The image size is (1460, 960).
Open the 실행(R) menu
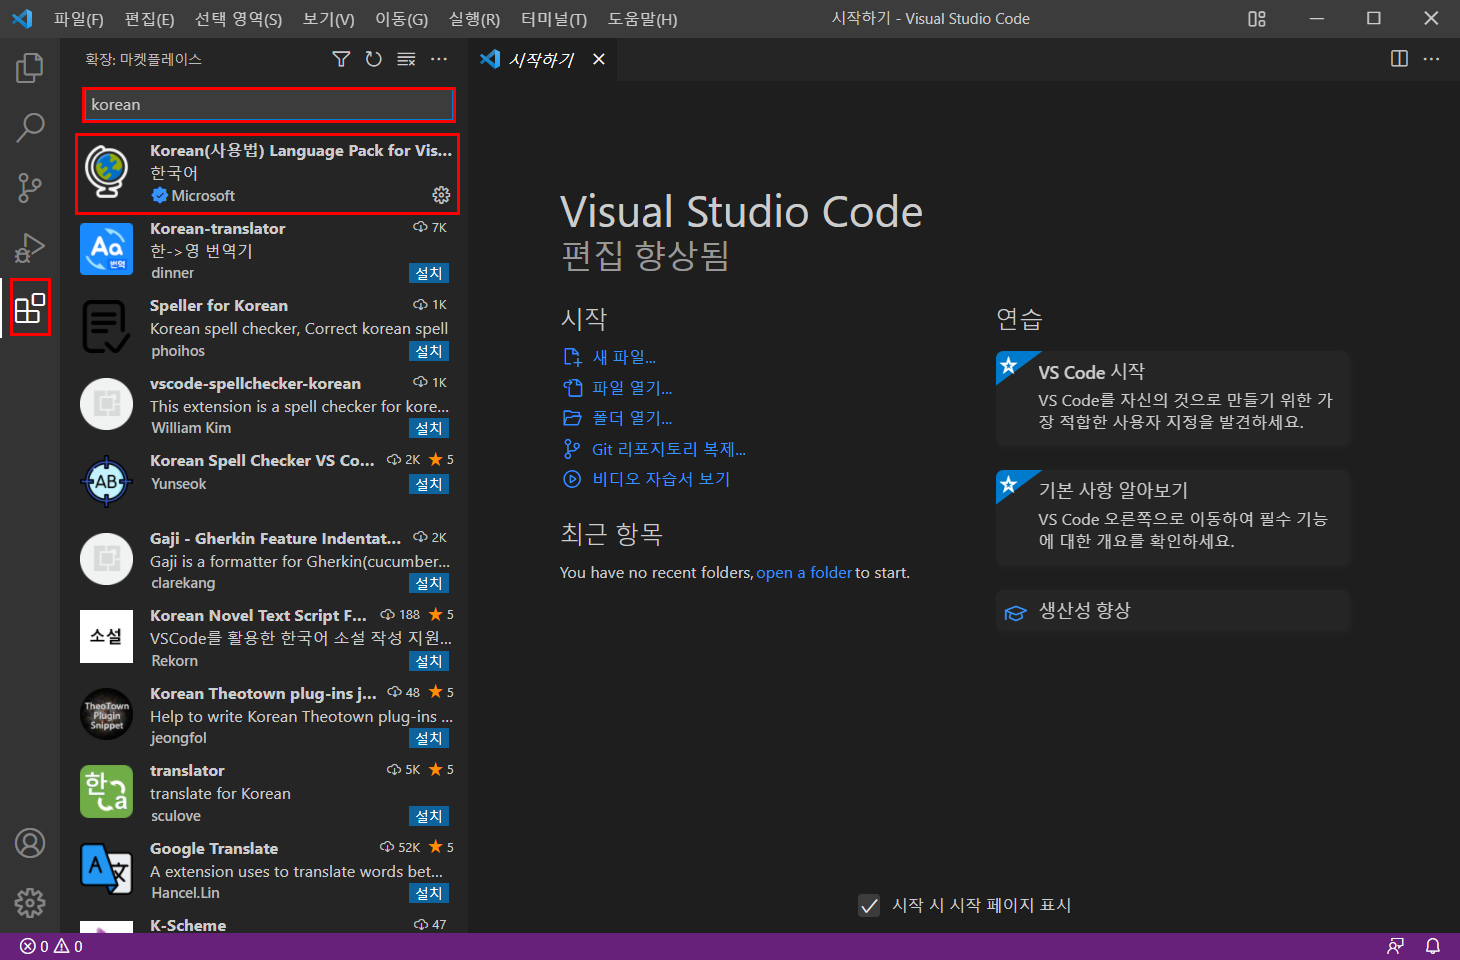click(475, 18)
